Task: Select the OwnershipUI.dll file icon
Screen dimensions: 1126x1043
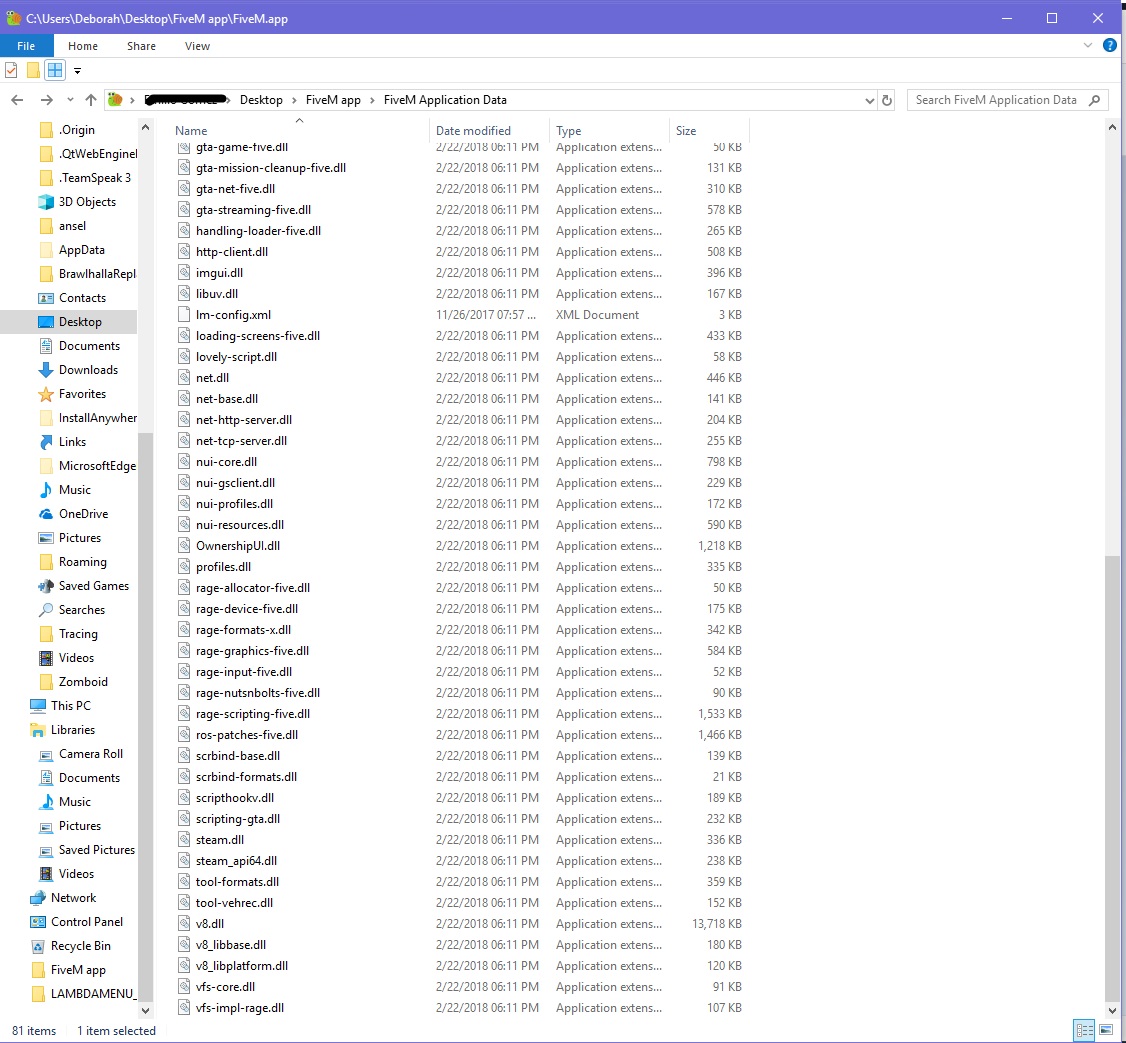Action: [x=185, y=546]
